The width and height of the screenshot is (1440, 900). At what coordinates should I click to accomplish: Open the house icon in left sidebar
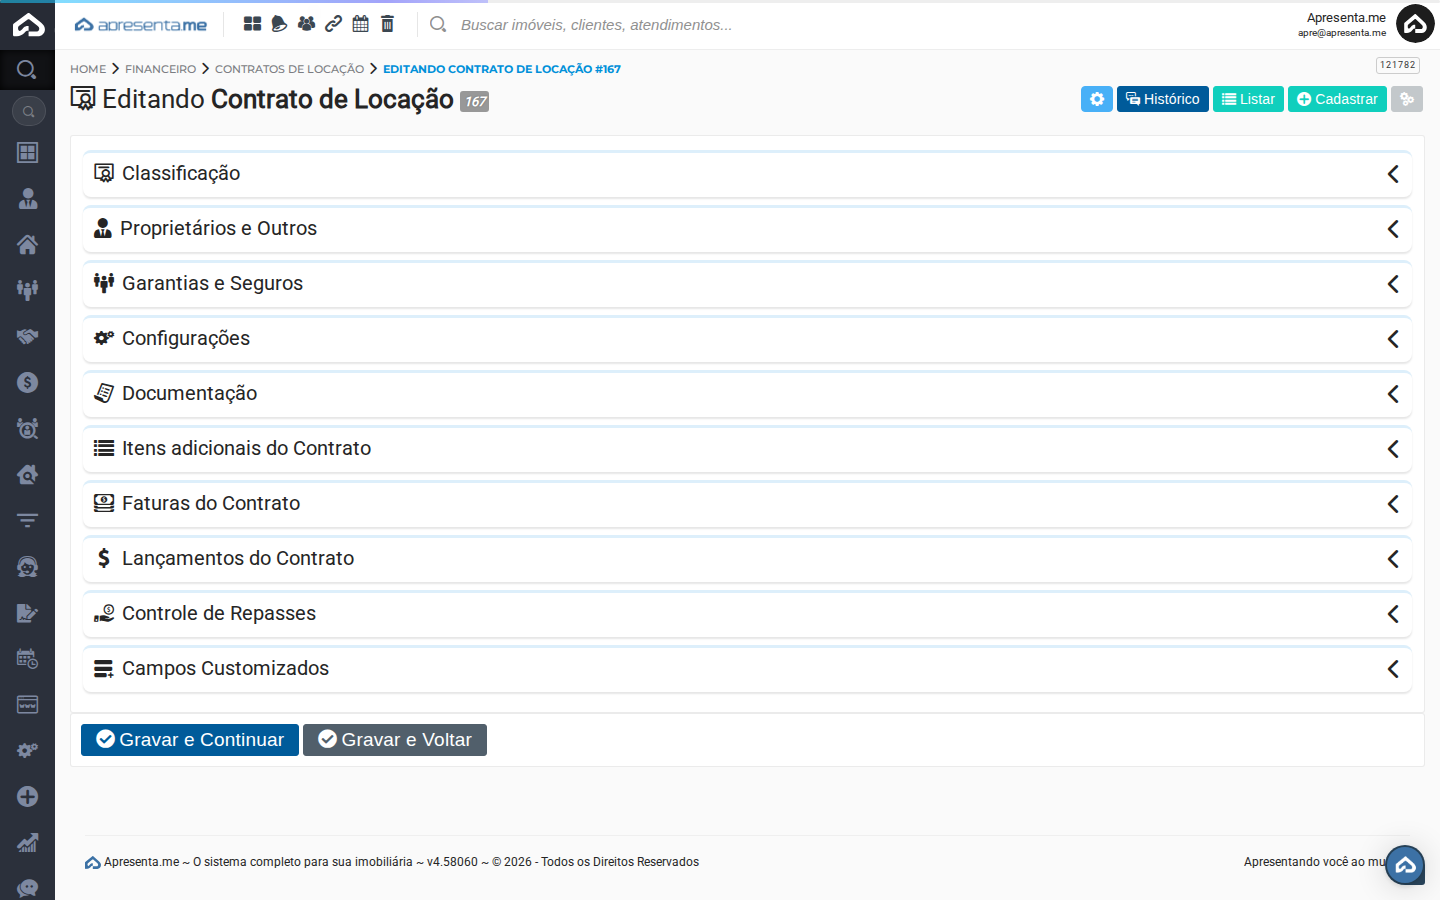[27, 244]
